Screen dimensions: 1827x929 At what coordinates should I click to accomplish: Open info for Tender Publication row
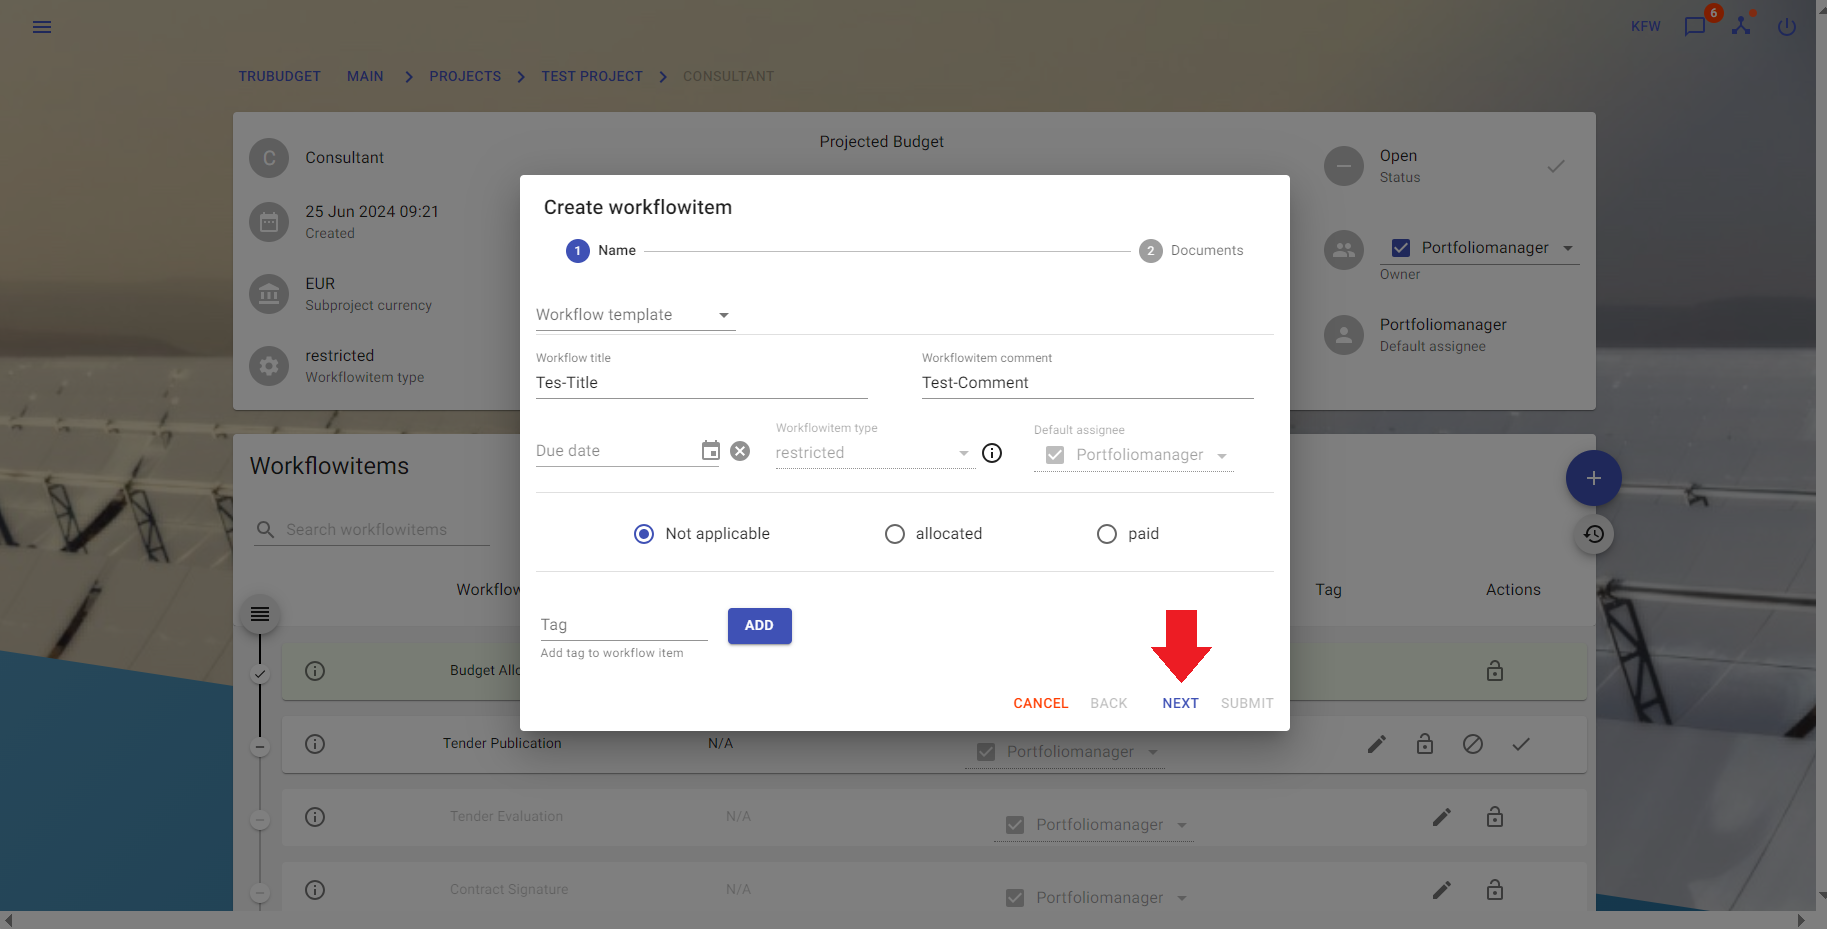[315, 744]
